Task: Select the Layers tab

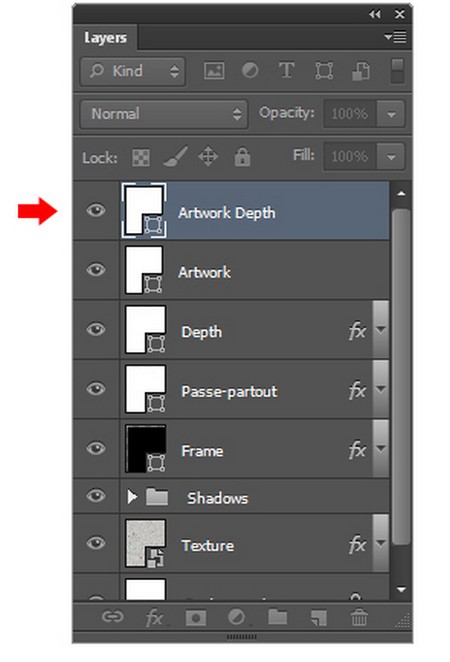Action: coord(105,38)
